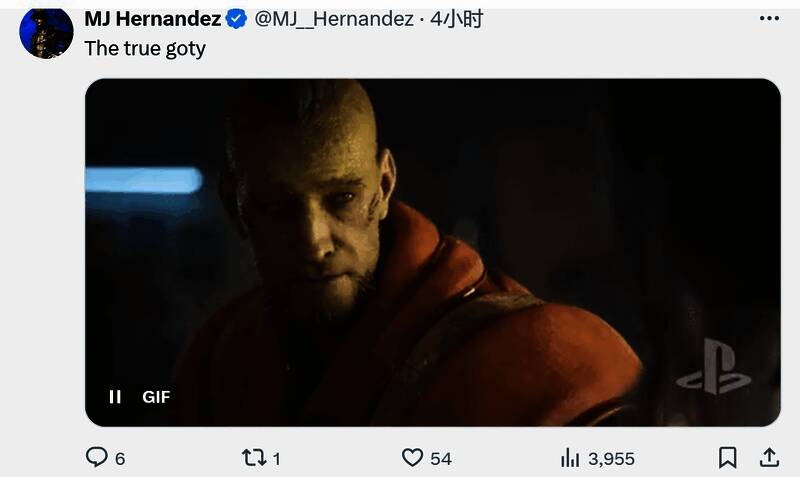Open the tweet via the 4小时 timestamp

tap(456, 19)
